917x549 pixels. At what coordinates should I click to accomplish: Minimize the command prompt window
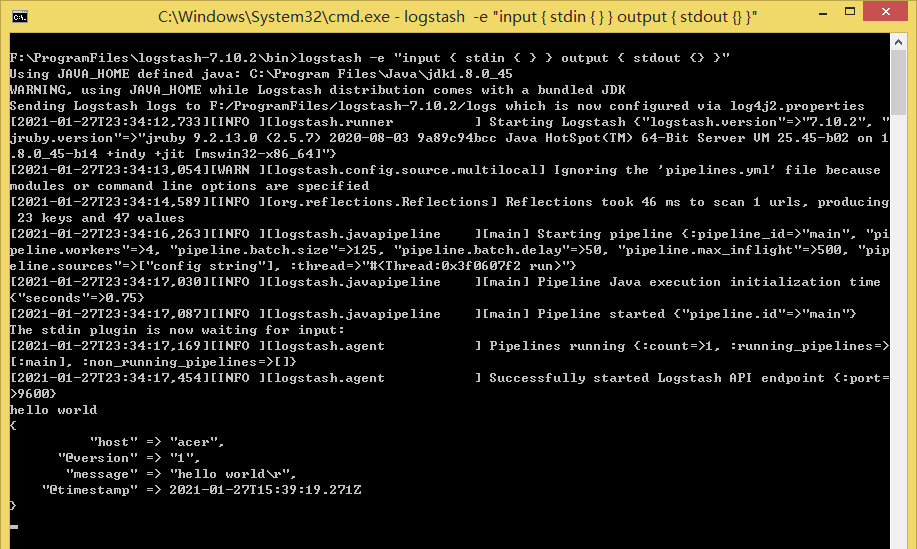coord(823,12)
